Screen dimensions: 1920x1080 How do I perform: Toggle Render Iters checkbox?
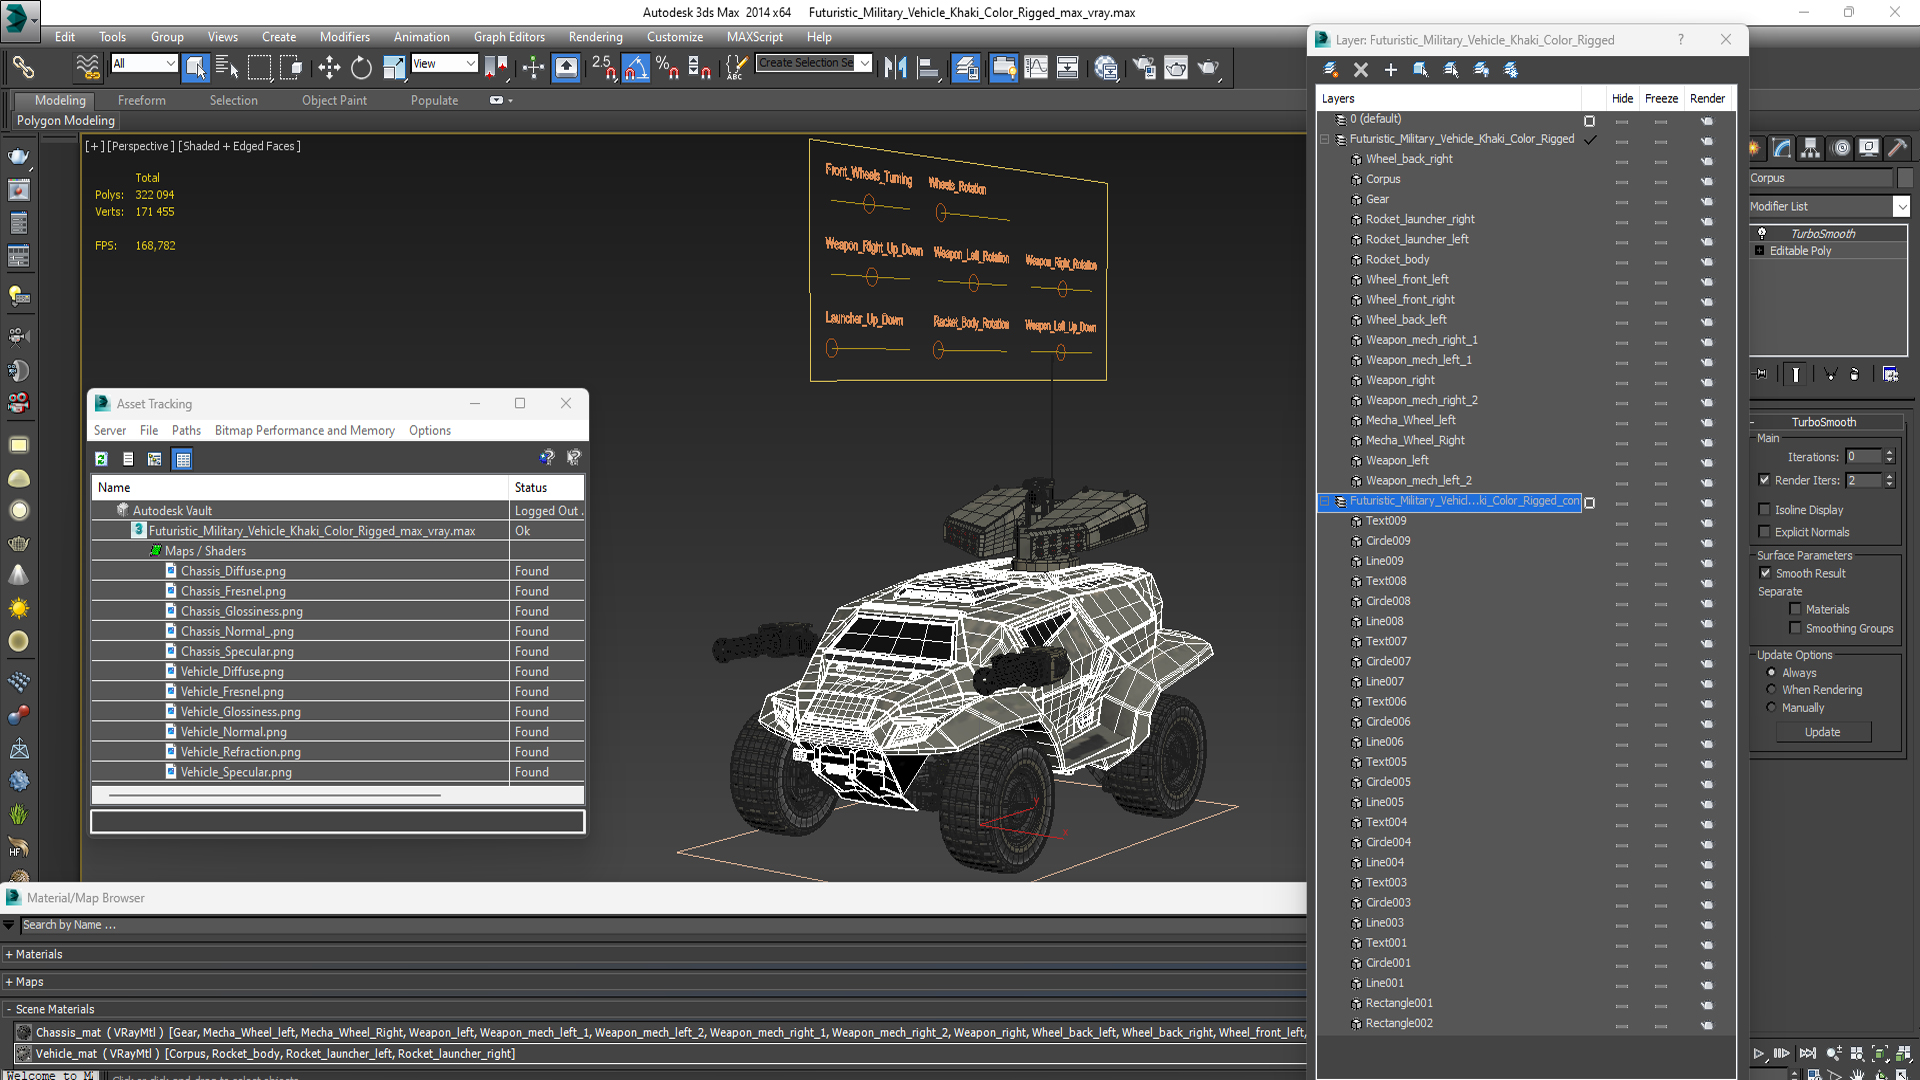(x=1765, y=480)
